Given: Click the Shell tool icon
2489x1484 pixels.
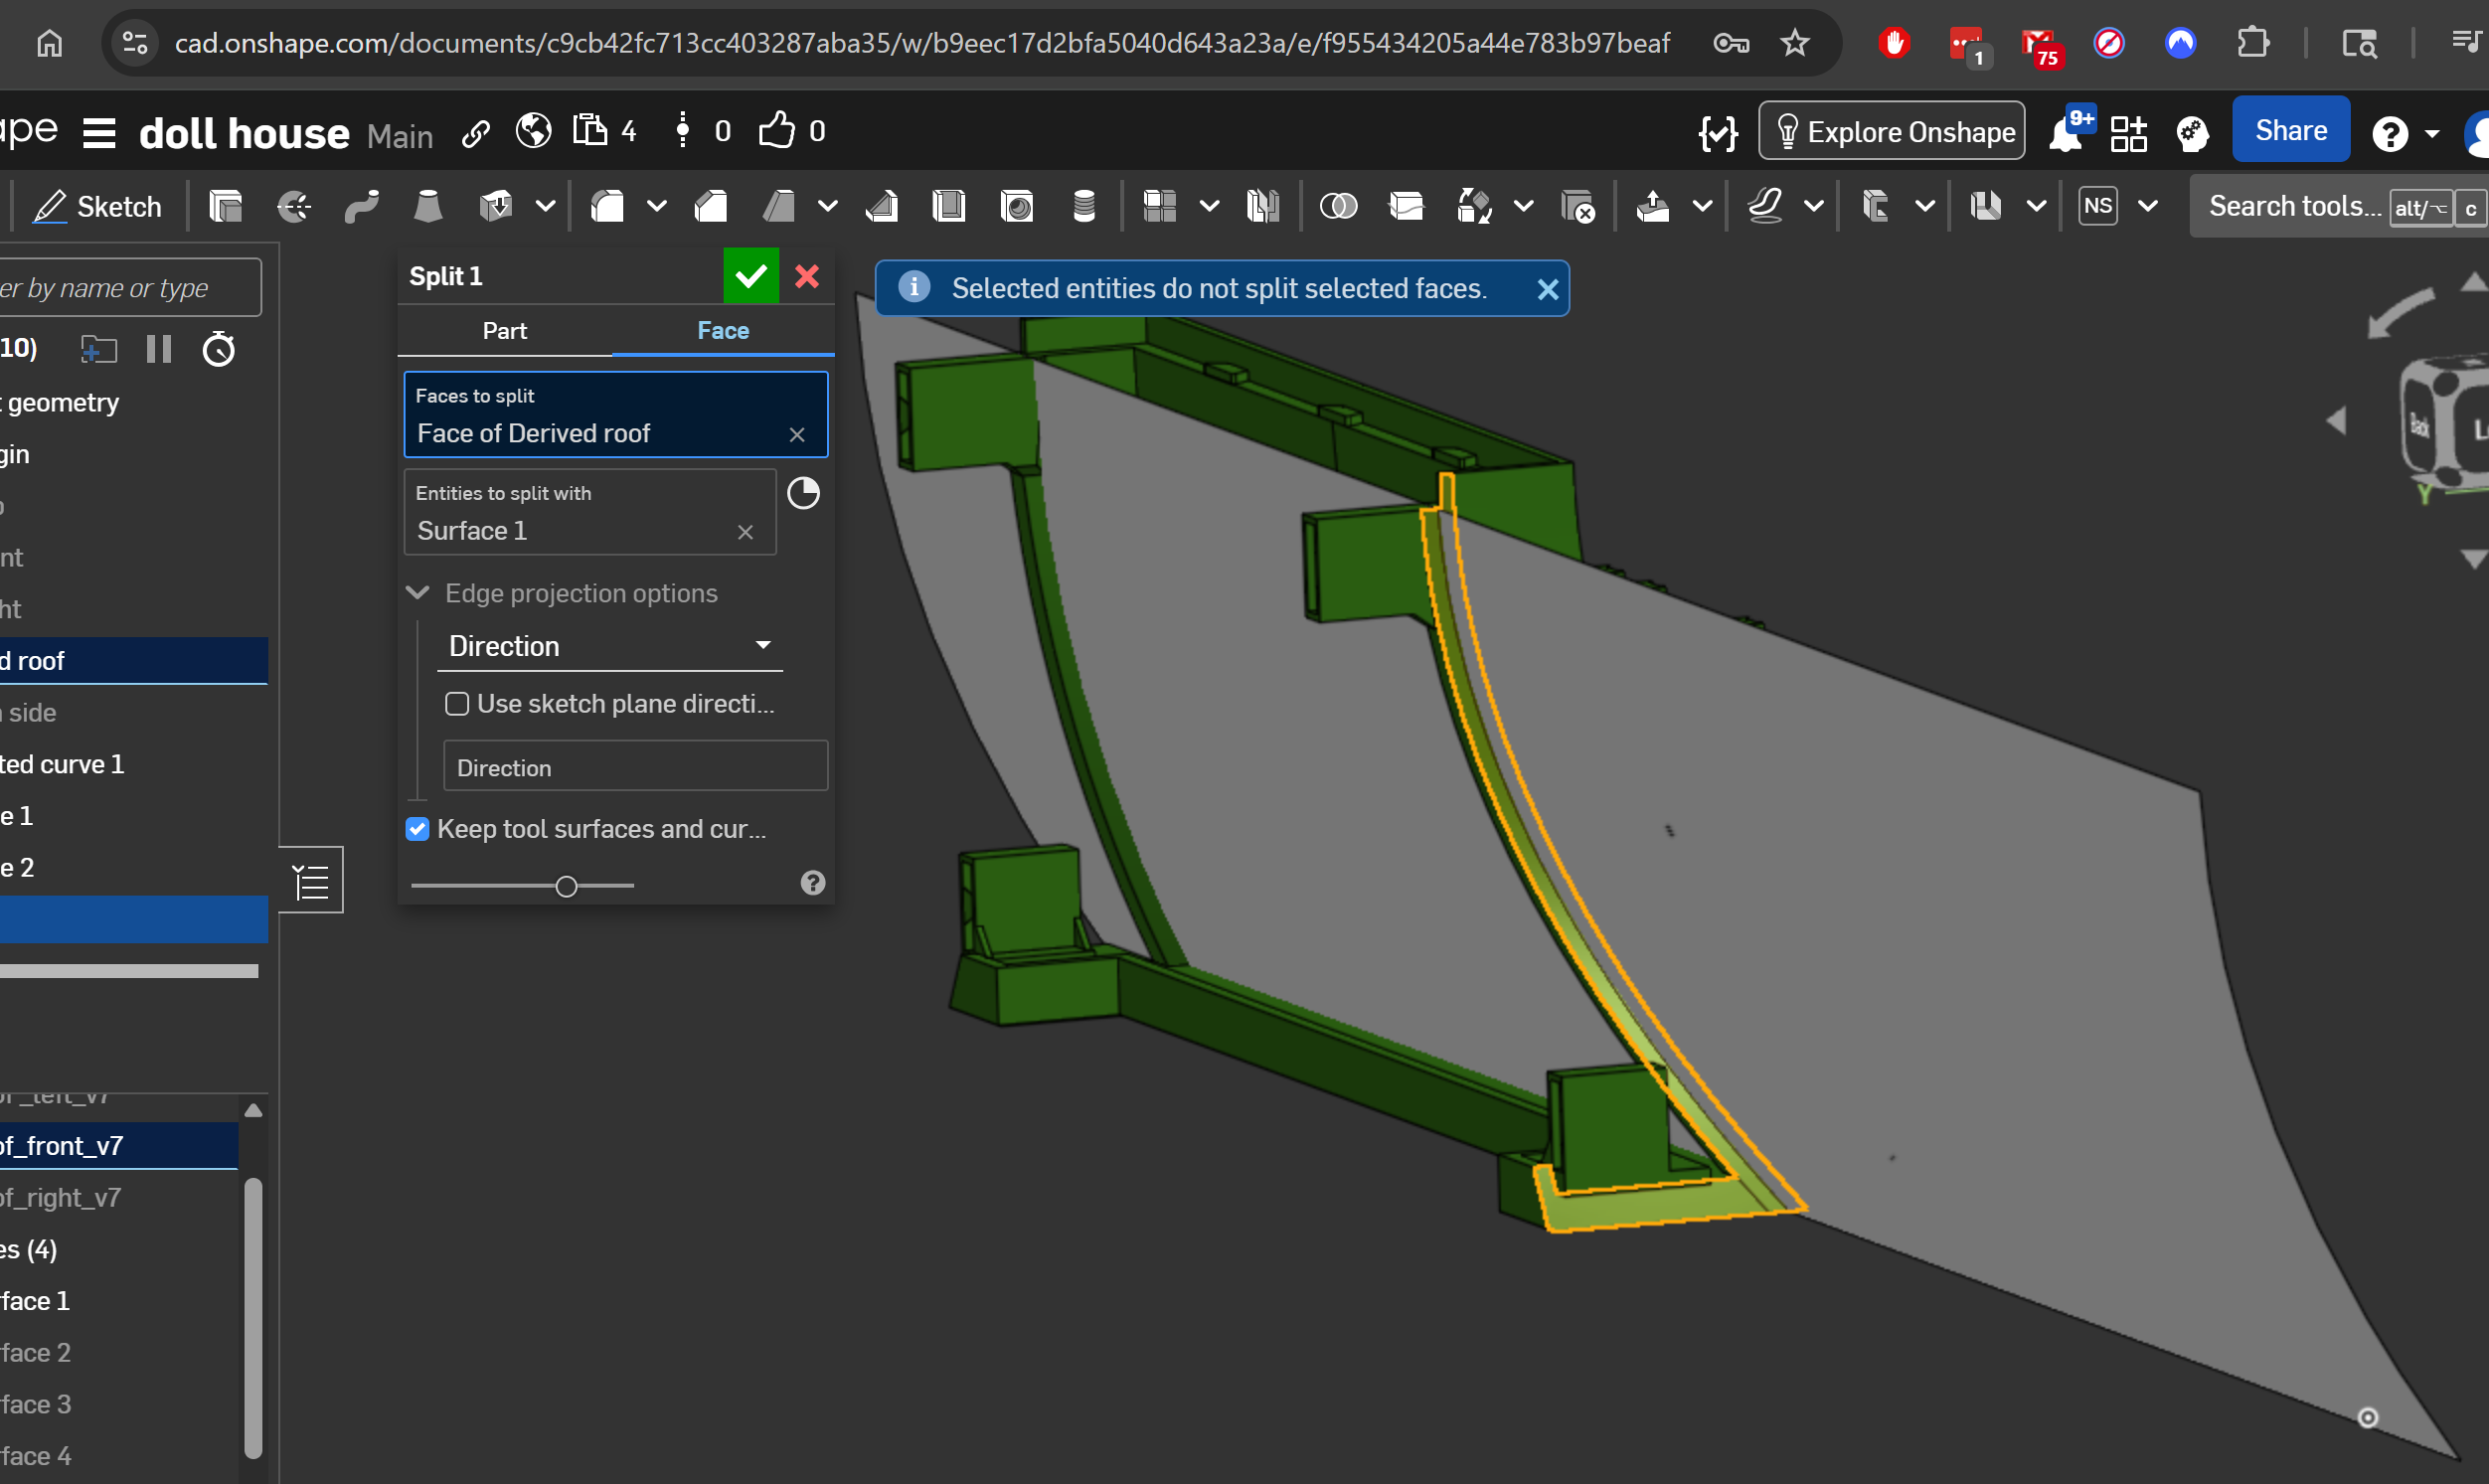Looking at the screenshot, I should pos(948,207).
